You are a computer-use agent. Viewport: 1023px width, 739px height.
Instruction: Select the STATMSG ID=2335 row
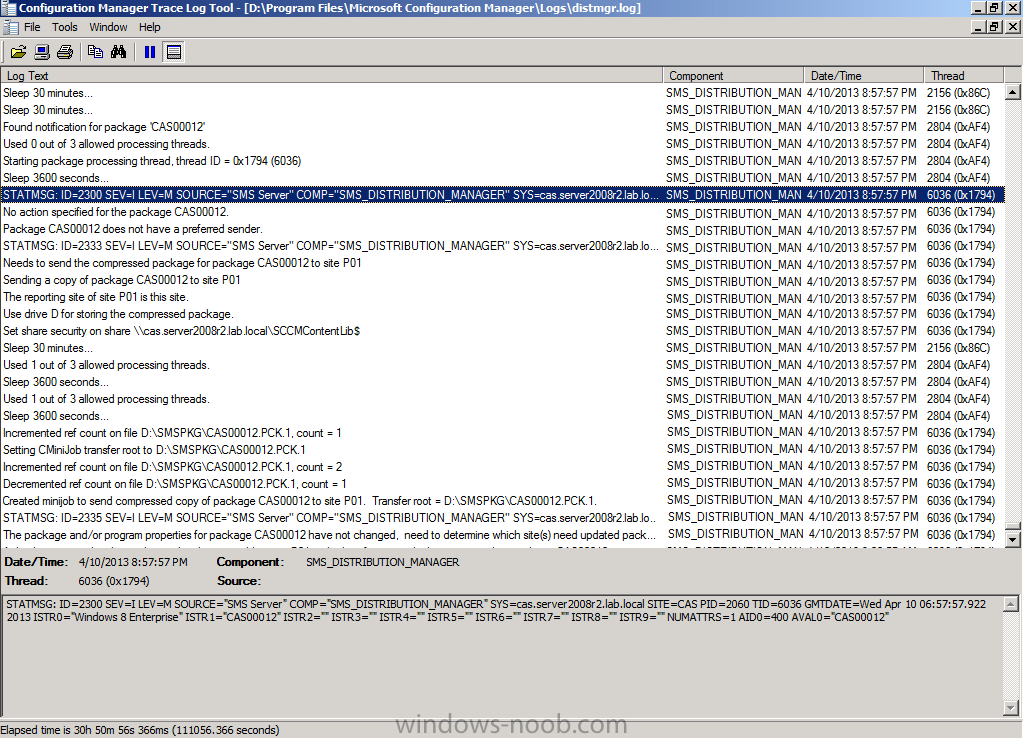click(x=502, y=517)
